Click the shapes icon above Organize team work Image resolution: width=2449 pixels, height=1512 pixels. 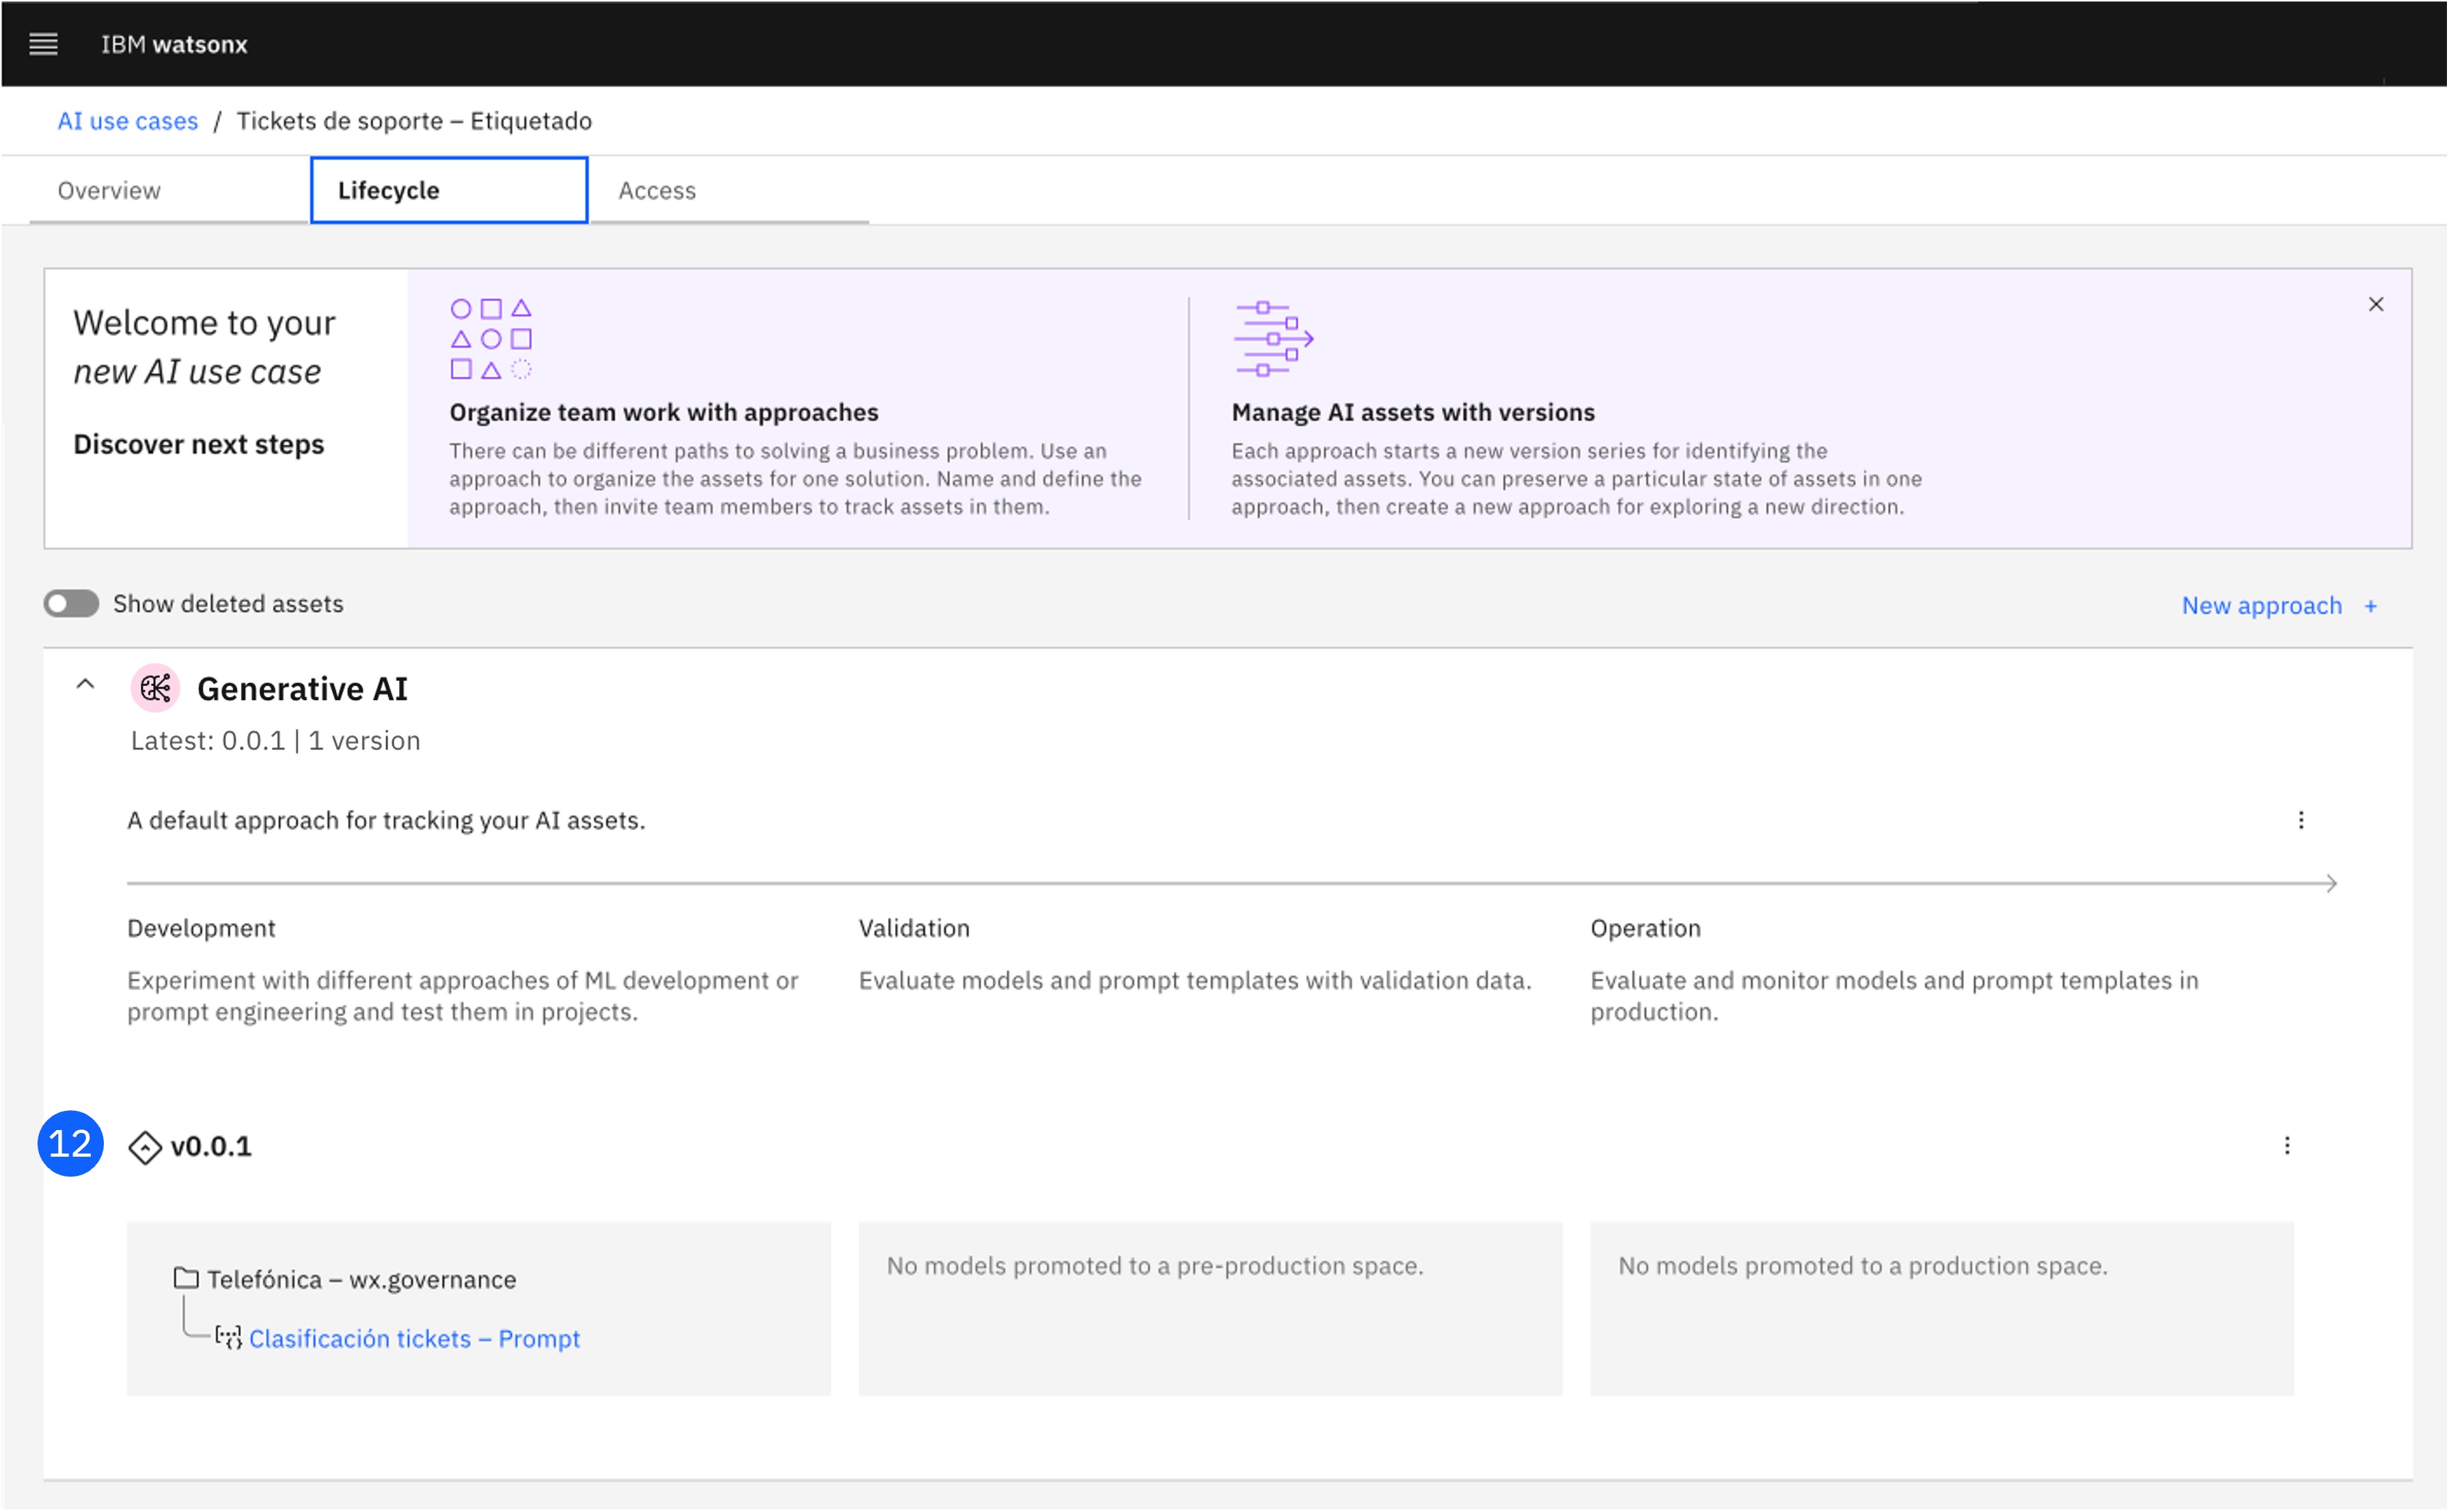point(491,339)
